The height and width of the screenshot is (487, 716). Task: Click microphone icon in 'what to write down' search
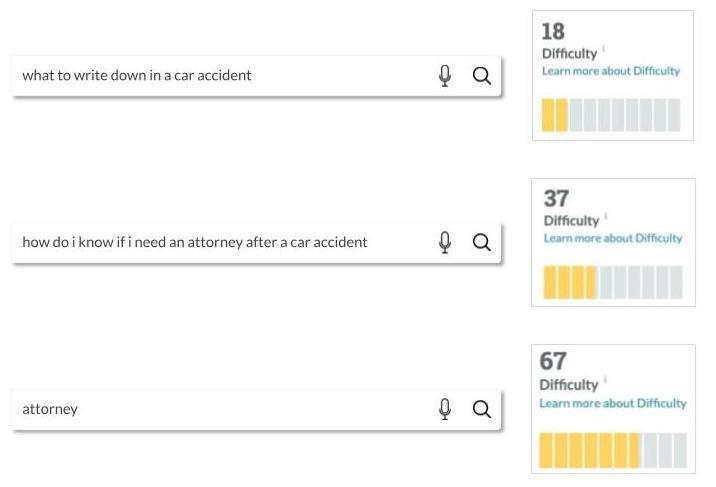coord(445,76)
